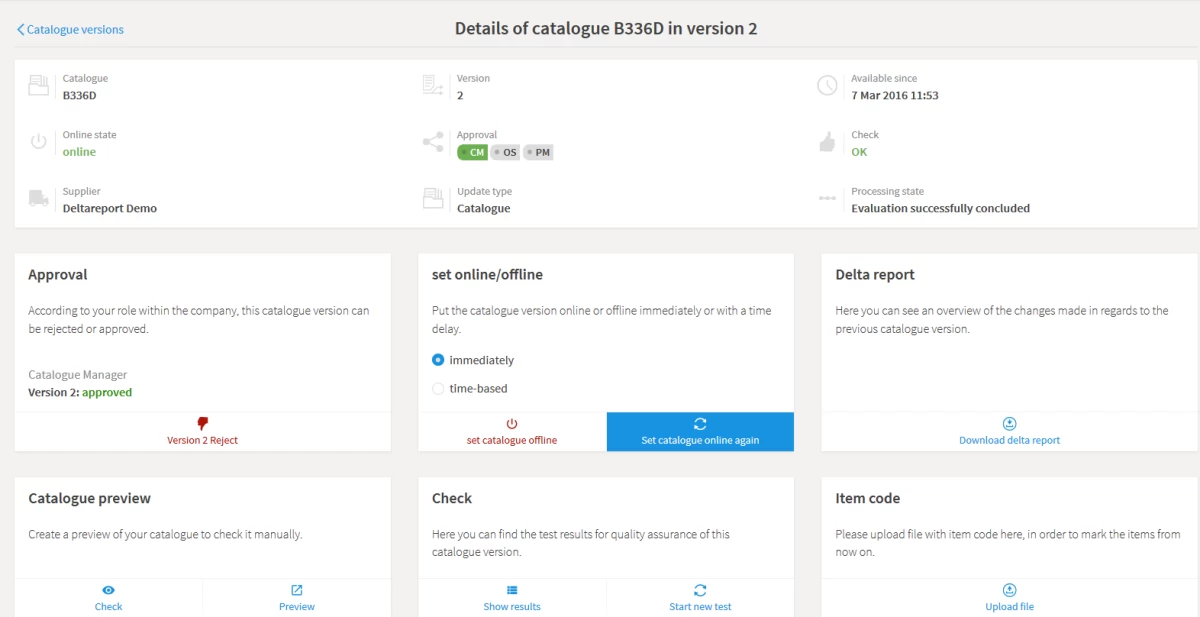The width and height of the screenshot is (1200, 617).
Task: Select the time-based radio option
Action: (438, 388)
